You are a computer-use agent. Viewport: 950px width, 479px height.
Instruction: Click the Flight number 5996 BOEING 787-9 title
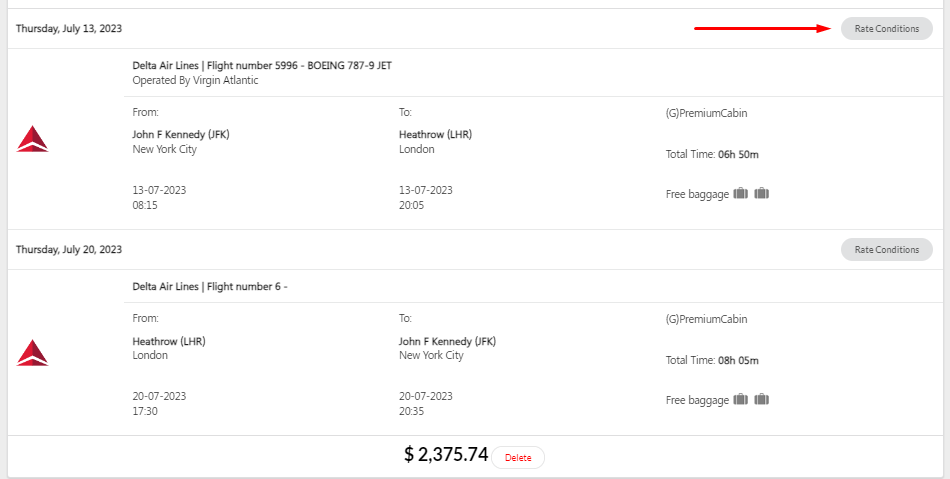pos(262,65)
